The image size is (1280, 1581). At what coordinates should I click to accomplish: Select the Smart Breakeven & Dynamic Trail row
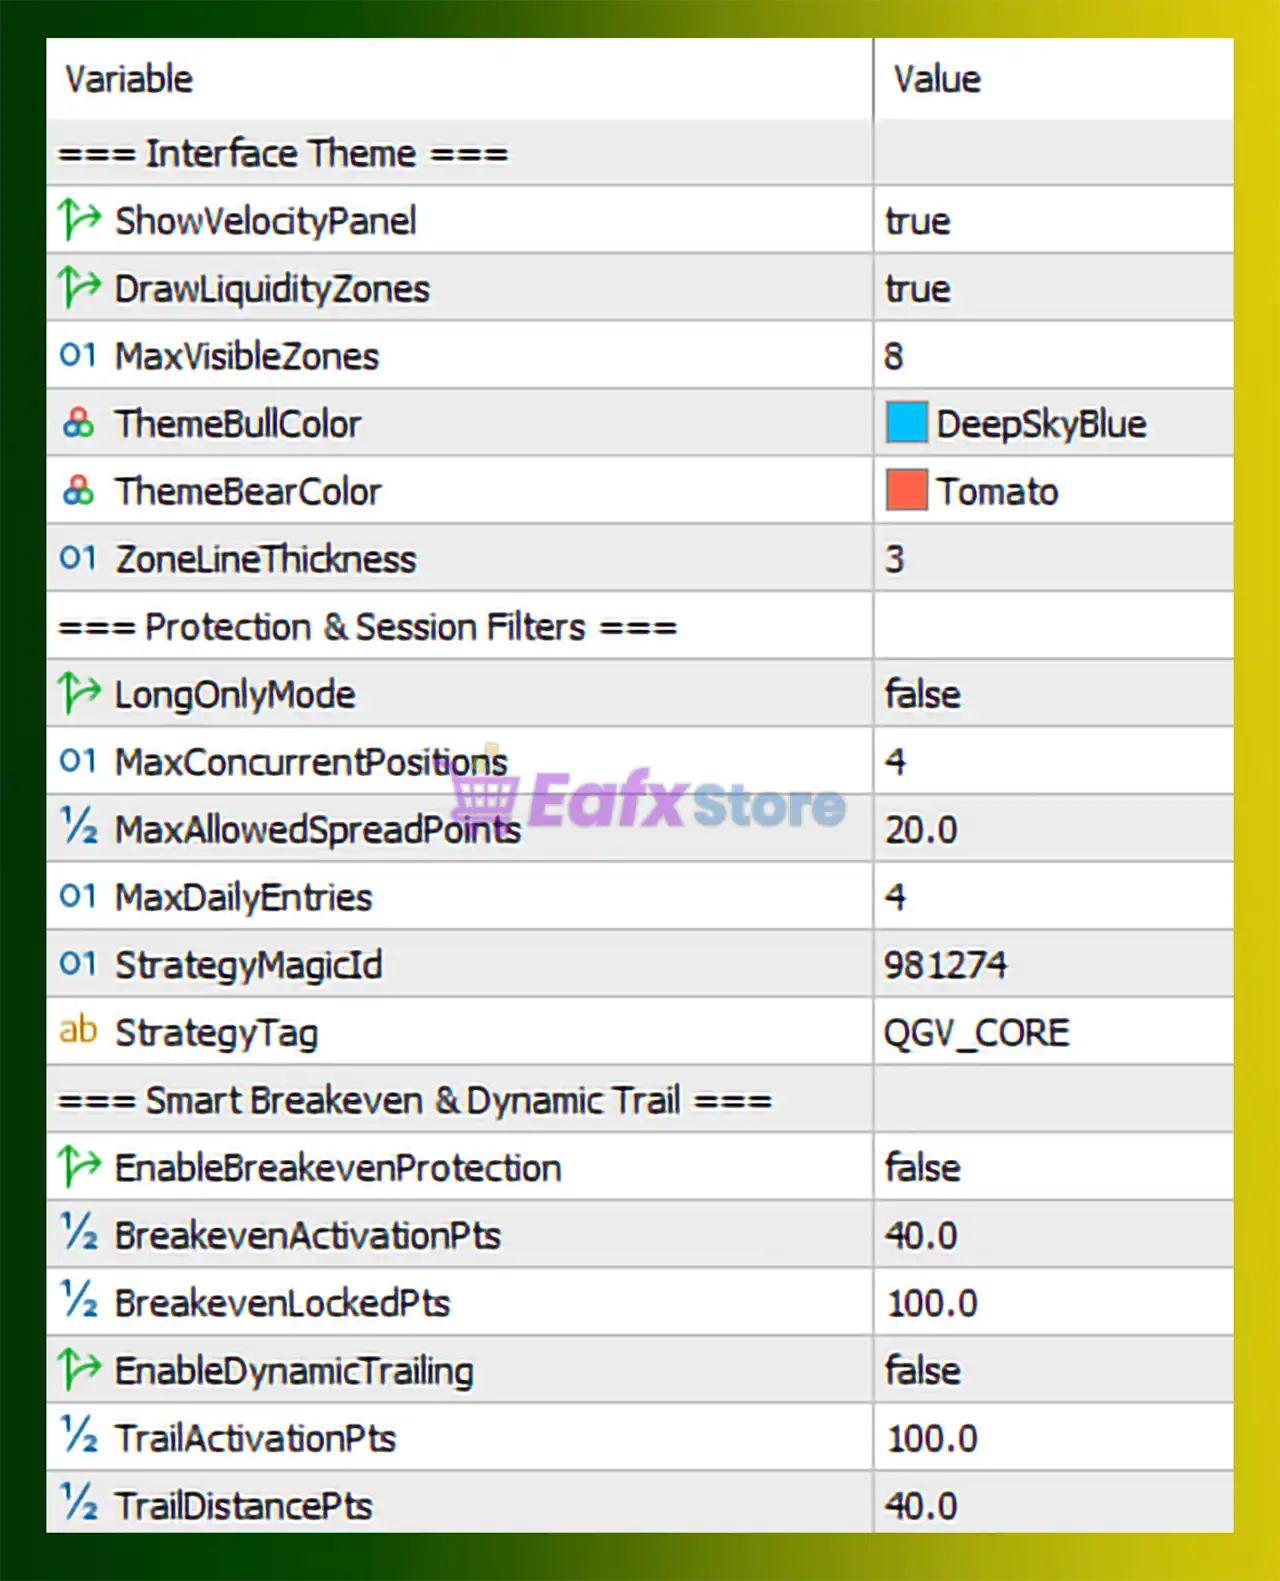(x=414, y=1101)
